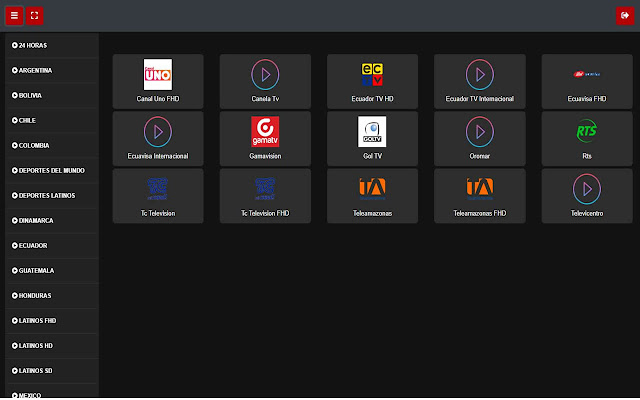Select DEPORTES LATINOS category
The image size is (640, 400).
[52, 196]
